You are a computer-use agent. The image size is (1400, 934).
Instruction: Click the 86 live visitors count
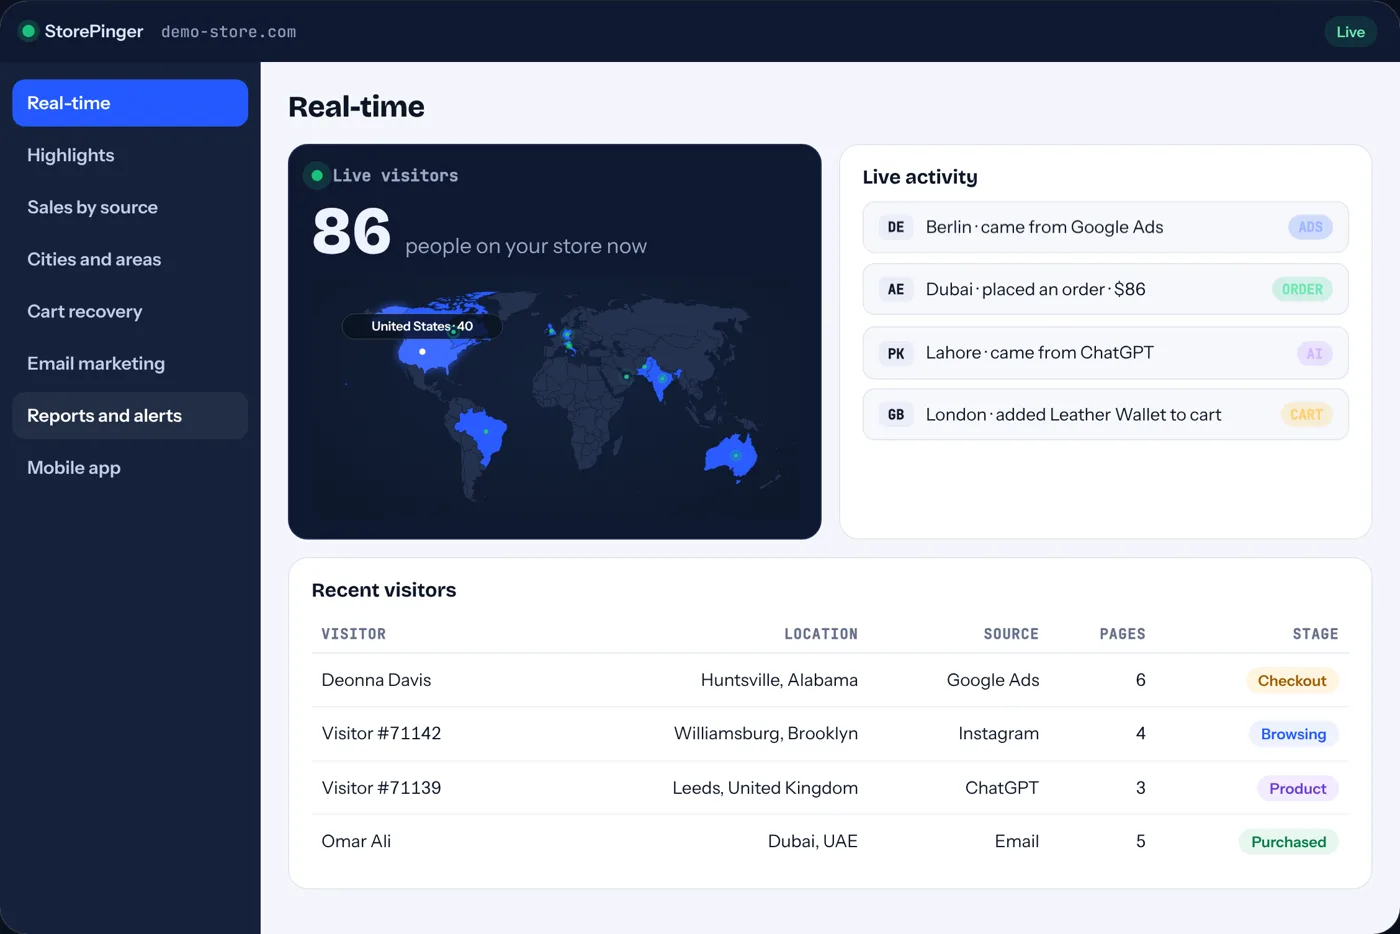pos(351,231)
